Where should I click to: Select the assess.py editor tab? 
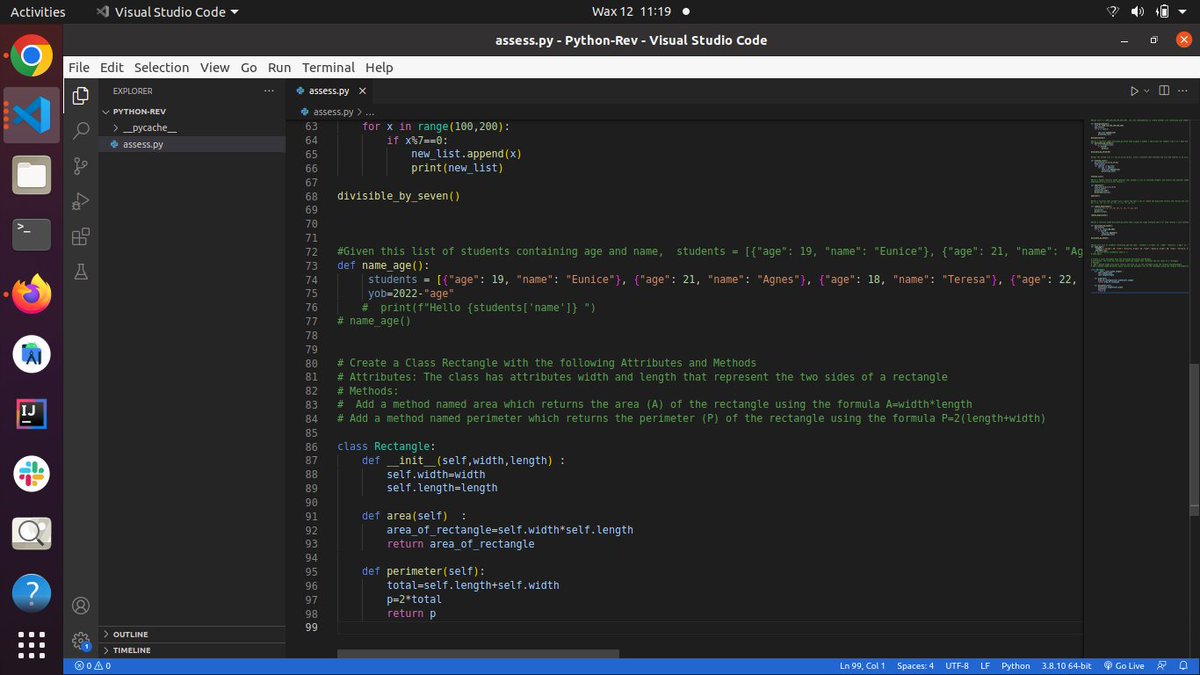point(331,91)
